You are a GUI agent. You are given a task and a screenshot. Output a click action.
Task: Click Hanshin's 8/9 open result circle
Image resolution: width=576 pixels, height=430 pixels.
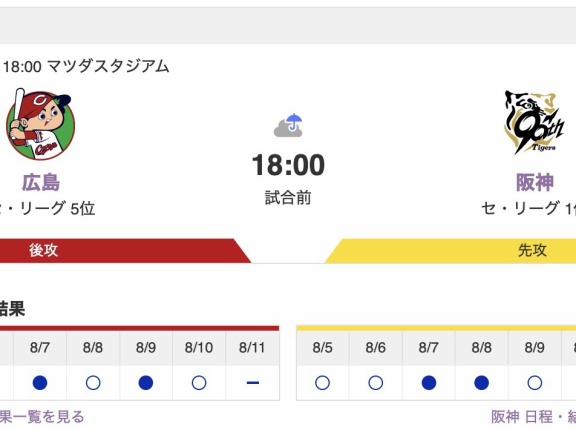click(x=534, y=383)
